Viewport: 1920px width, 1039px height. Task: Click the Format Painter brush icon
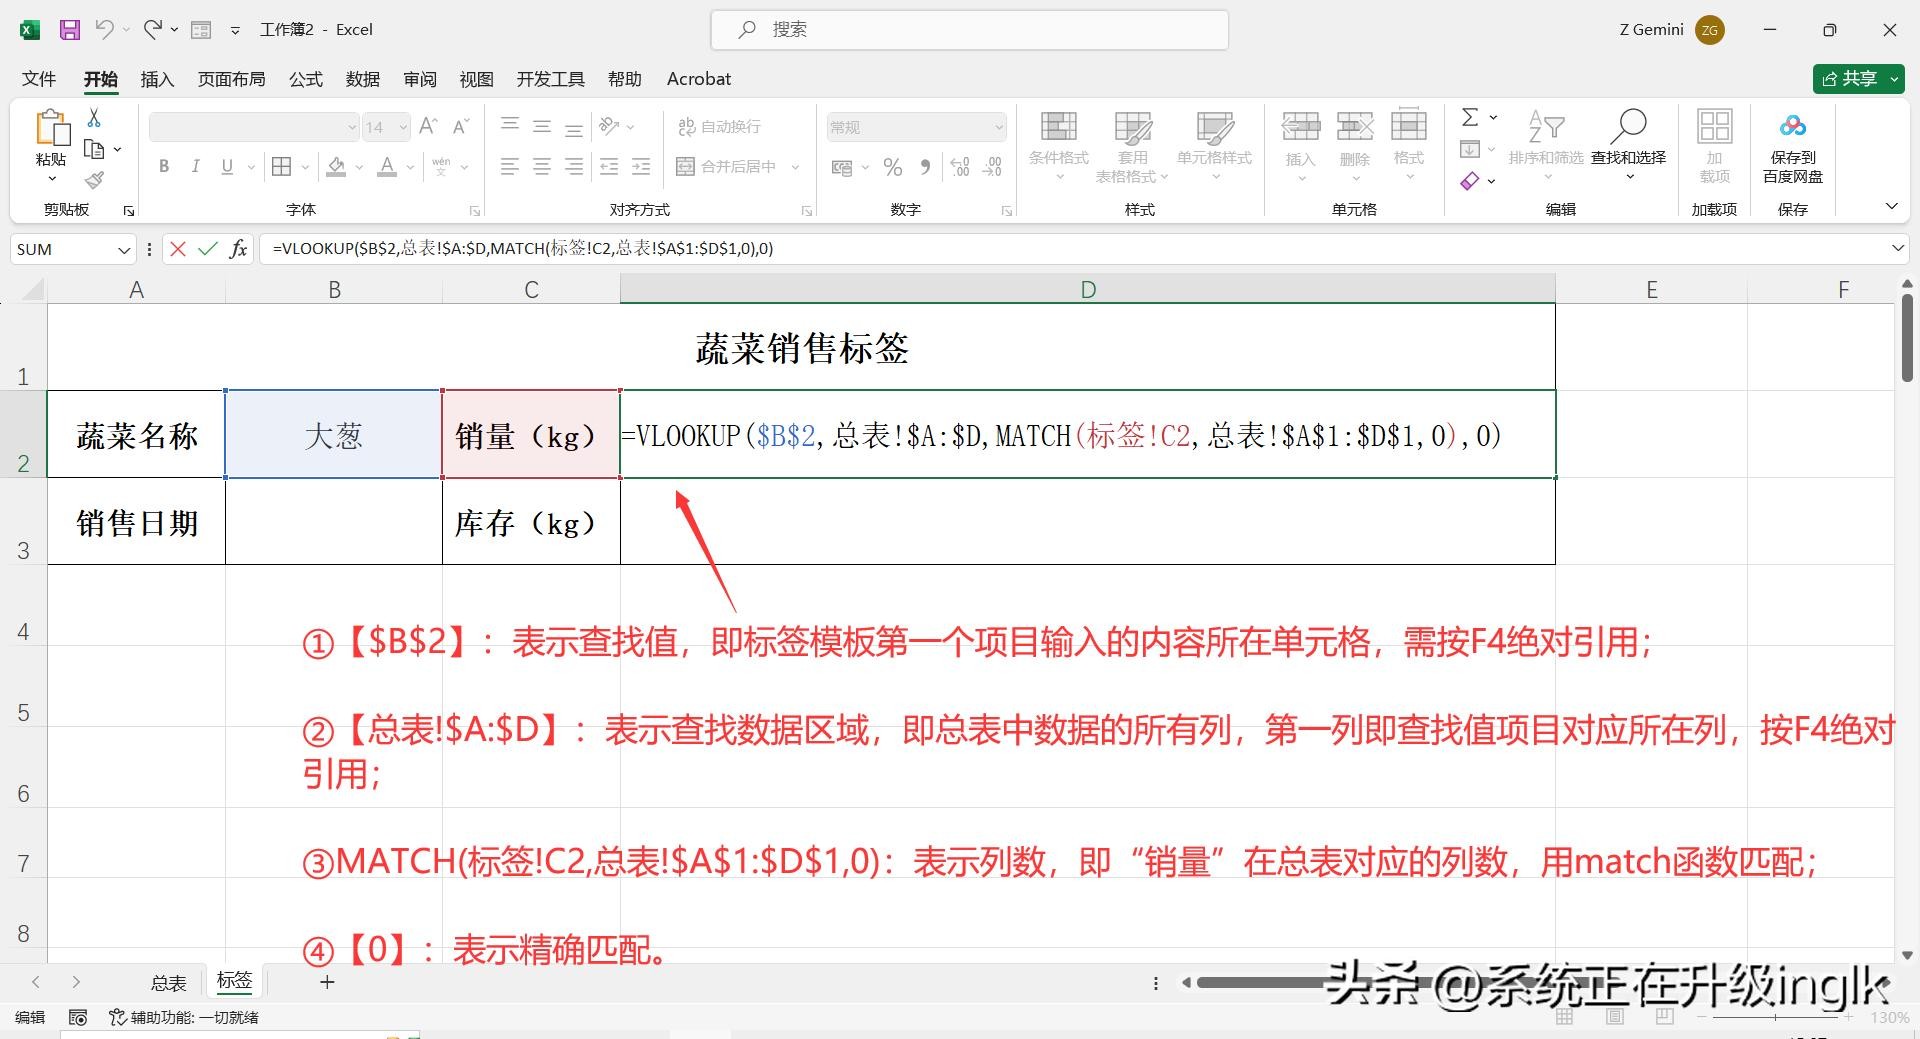(x=94, y=180)
